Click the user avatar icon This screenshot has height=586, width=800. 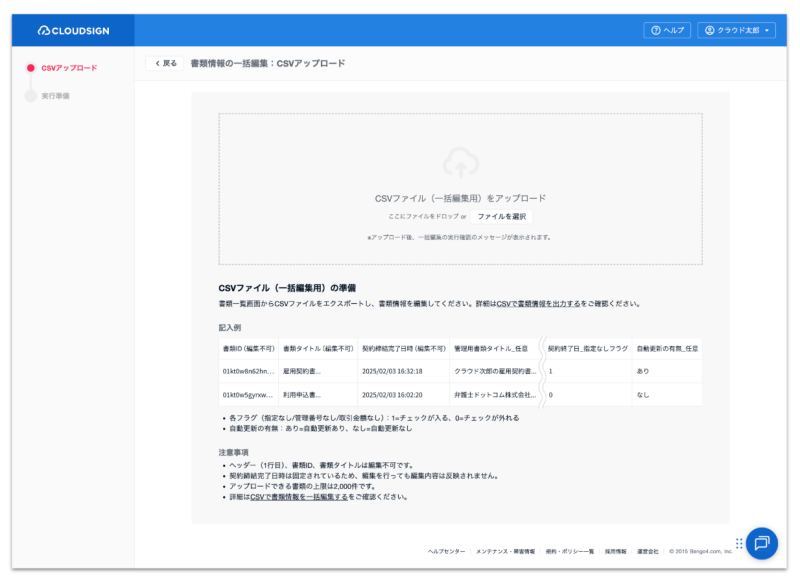coord(709,31)
